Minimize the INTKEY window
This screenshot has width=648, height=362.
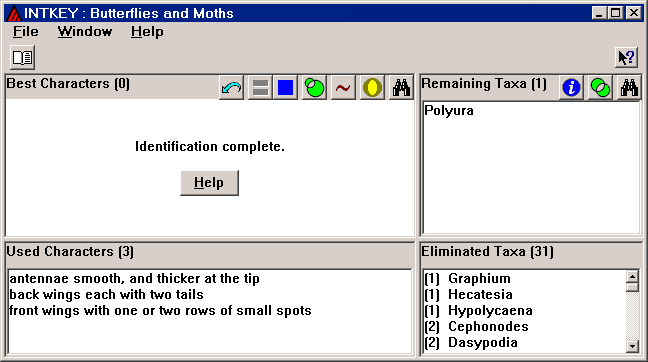[599, 13]
